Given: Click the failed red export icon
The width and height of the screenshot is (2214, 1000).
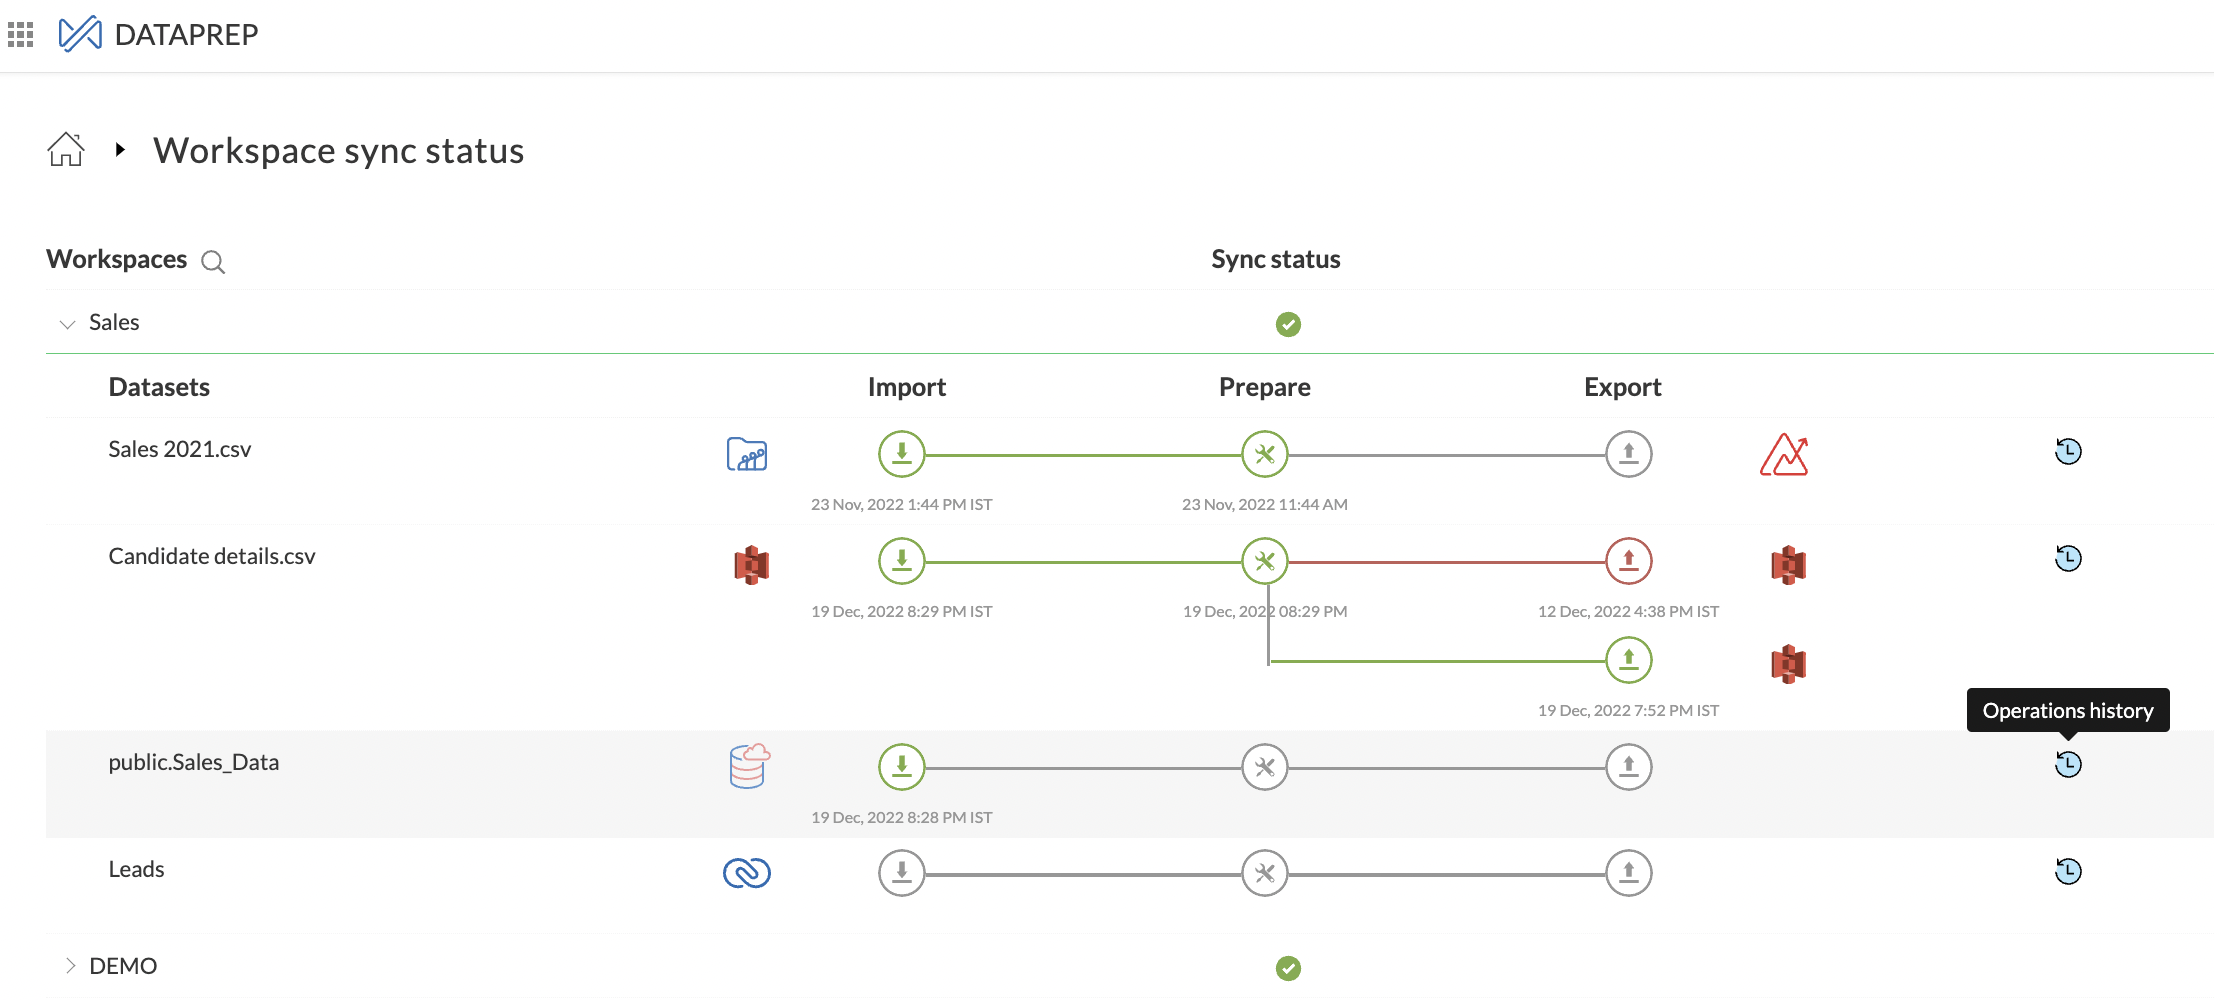Looking at the screenshot, I should (1628, 561).
